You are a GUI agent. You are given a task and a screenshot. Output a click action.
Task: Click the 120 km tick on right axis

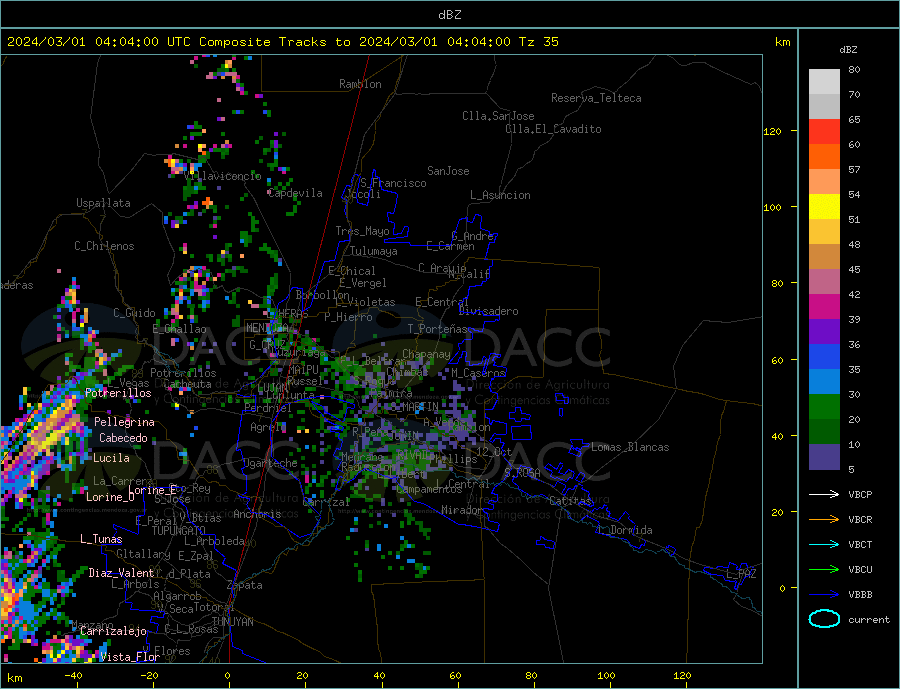pos(773,131)
